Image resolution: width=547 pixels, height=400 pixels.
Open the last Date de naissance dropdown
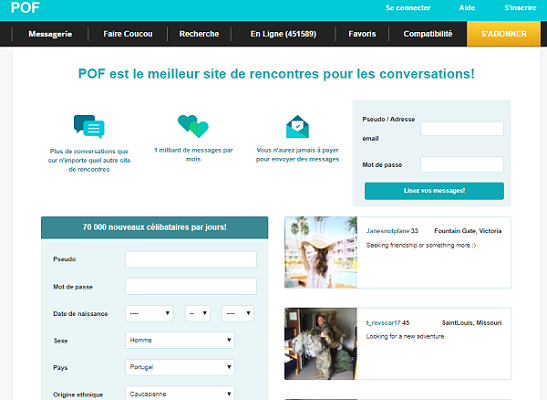238,313
